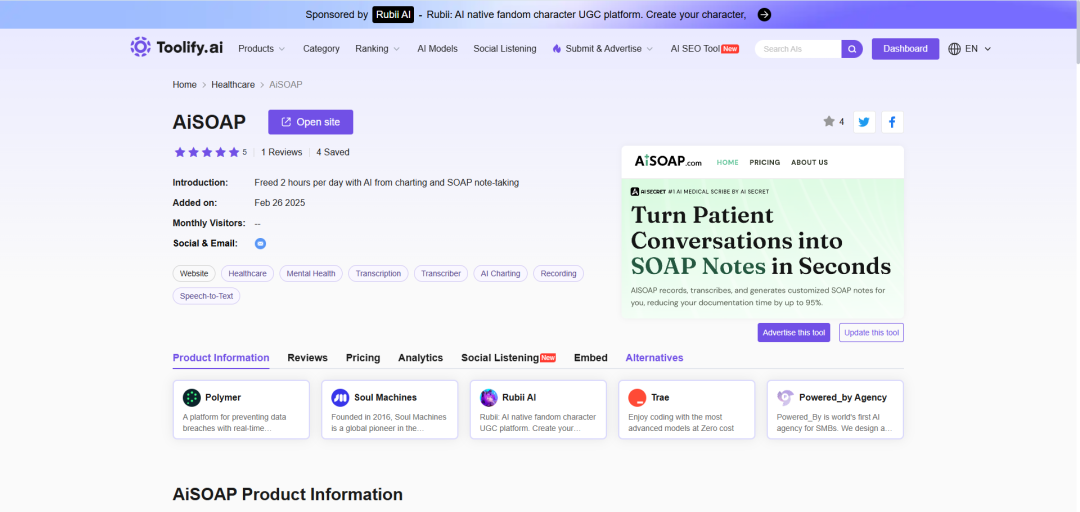Click the Dashboard button
This screenshot has width=1080, height=512.
[x=905, y=49]
